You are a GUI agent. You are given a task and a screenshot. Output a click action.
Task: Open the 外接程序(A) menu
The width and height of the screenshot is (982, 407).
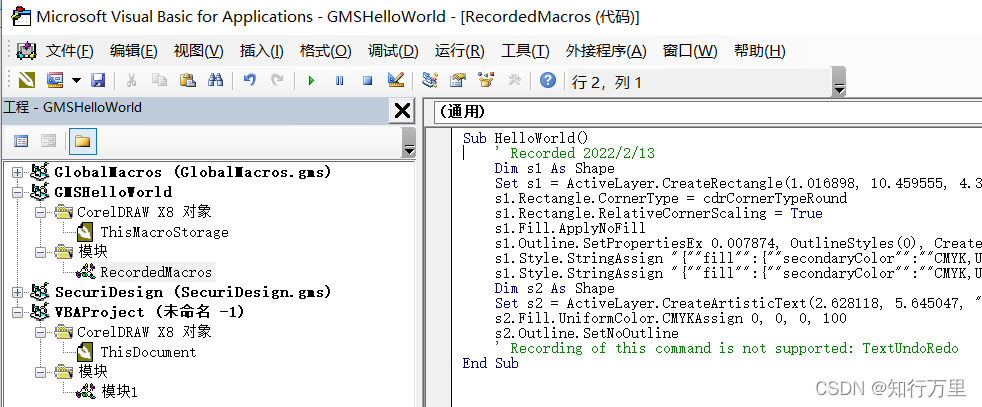[606, 51]
